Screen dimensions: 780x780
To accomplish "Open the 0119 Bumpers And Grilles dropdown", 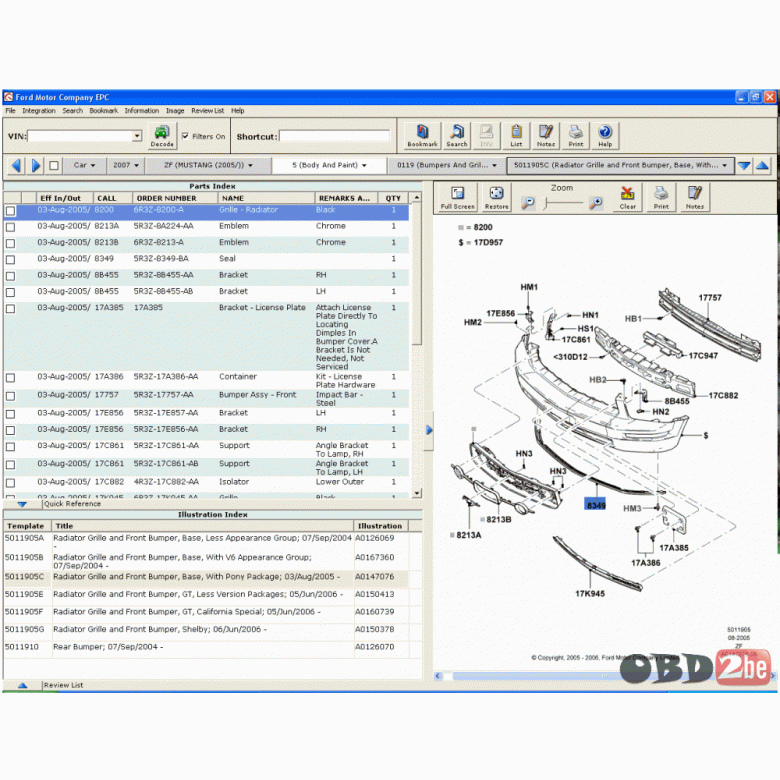I will pos(447,165).
